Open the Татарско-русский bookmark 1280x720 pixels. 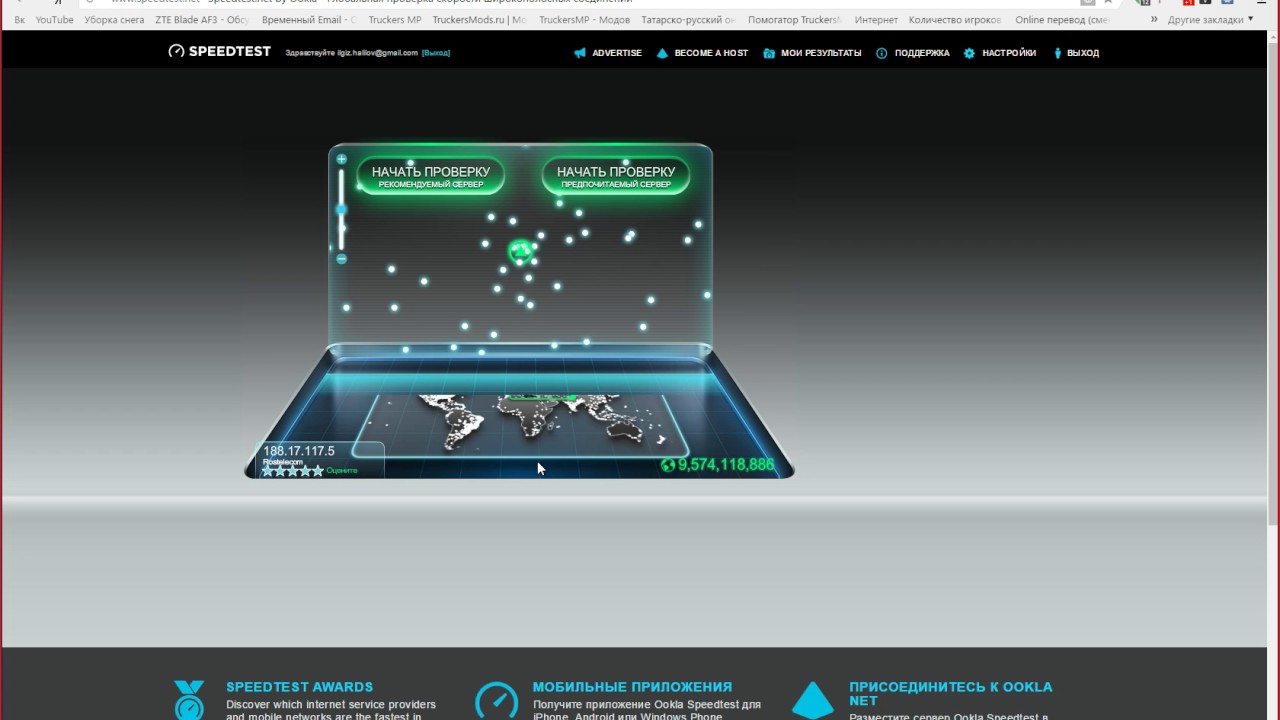(x=690, y=20)
